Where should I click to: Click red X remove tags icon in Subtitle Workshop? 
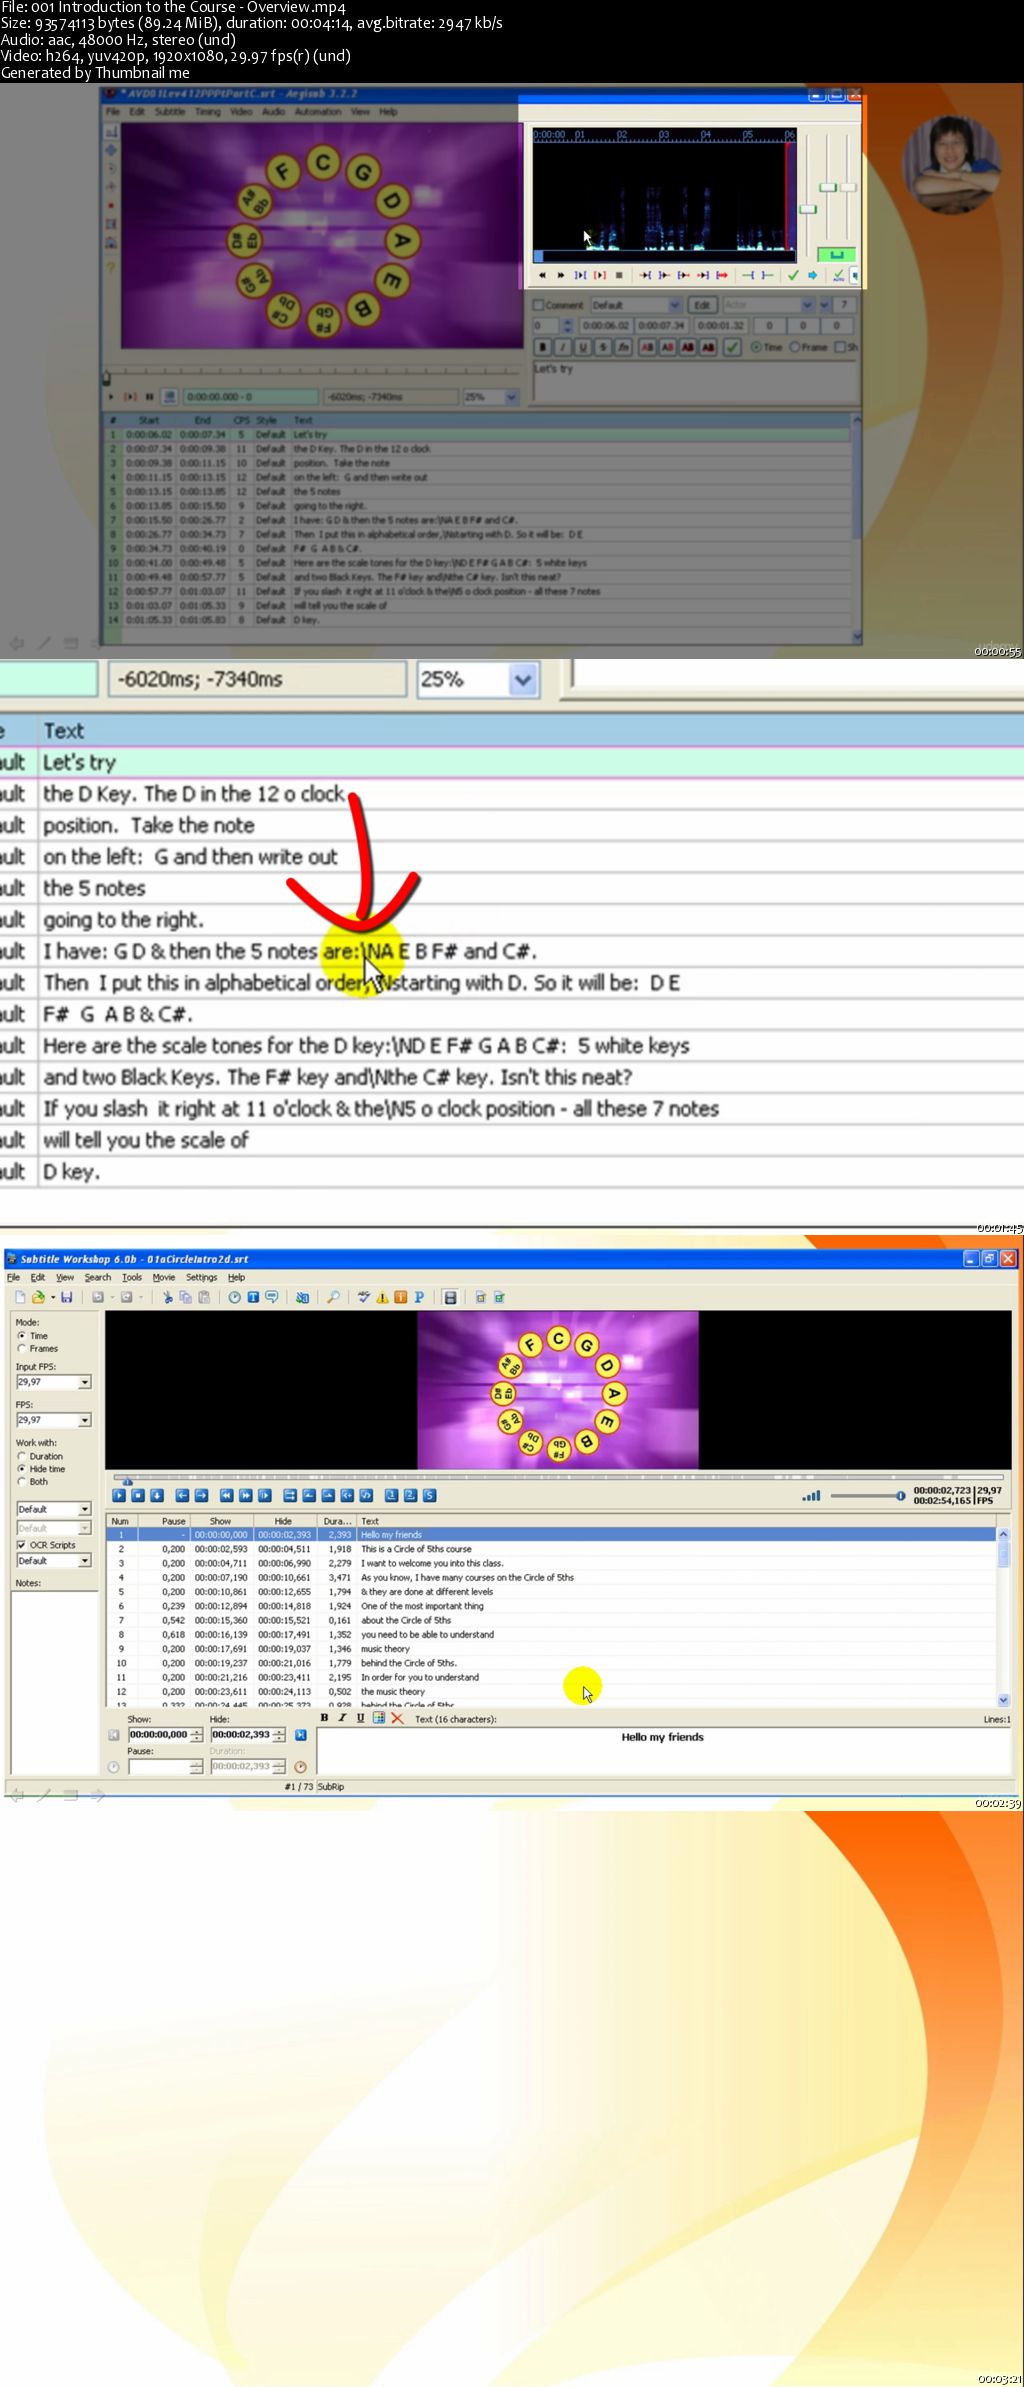(397, 1718)
